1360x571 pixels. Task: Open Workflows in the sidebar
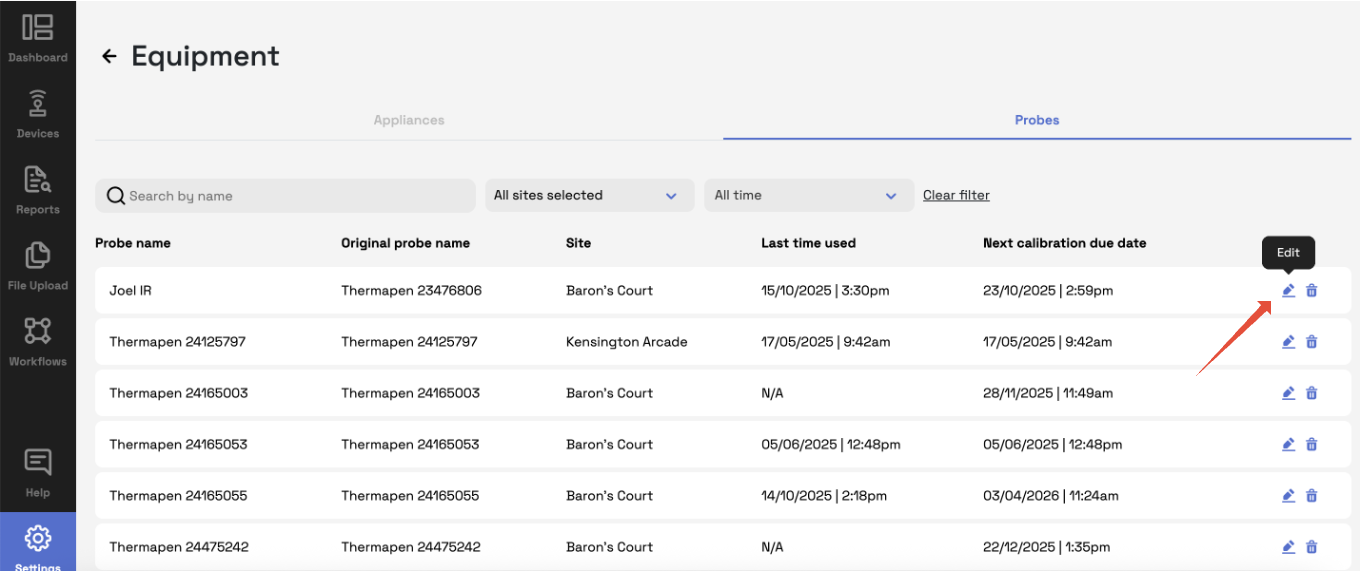38,342
